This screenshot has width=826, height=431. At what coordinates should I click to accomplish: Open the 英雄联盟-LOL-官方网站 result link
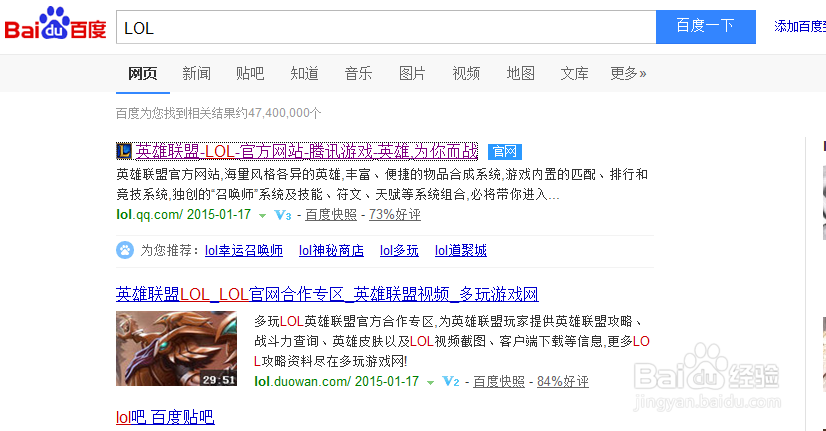307,151
